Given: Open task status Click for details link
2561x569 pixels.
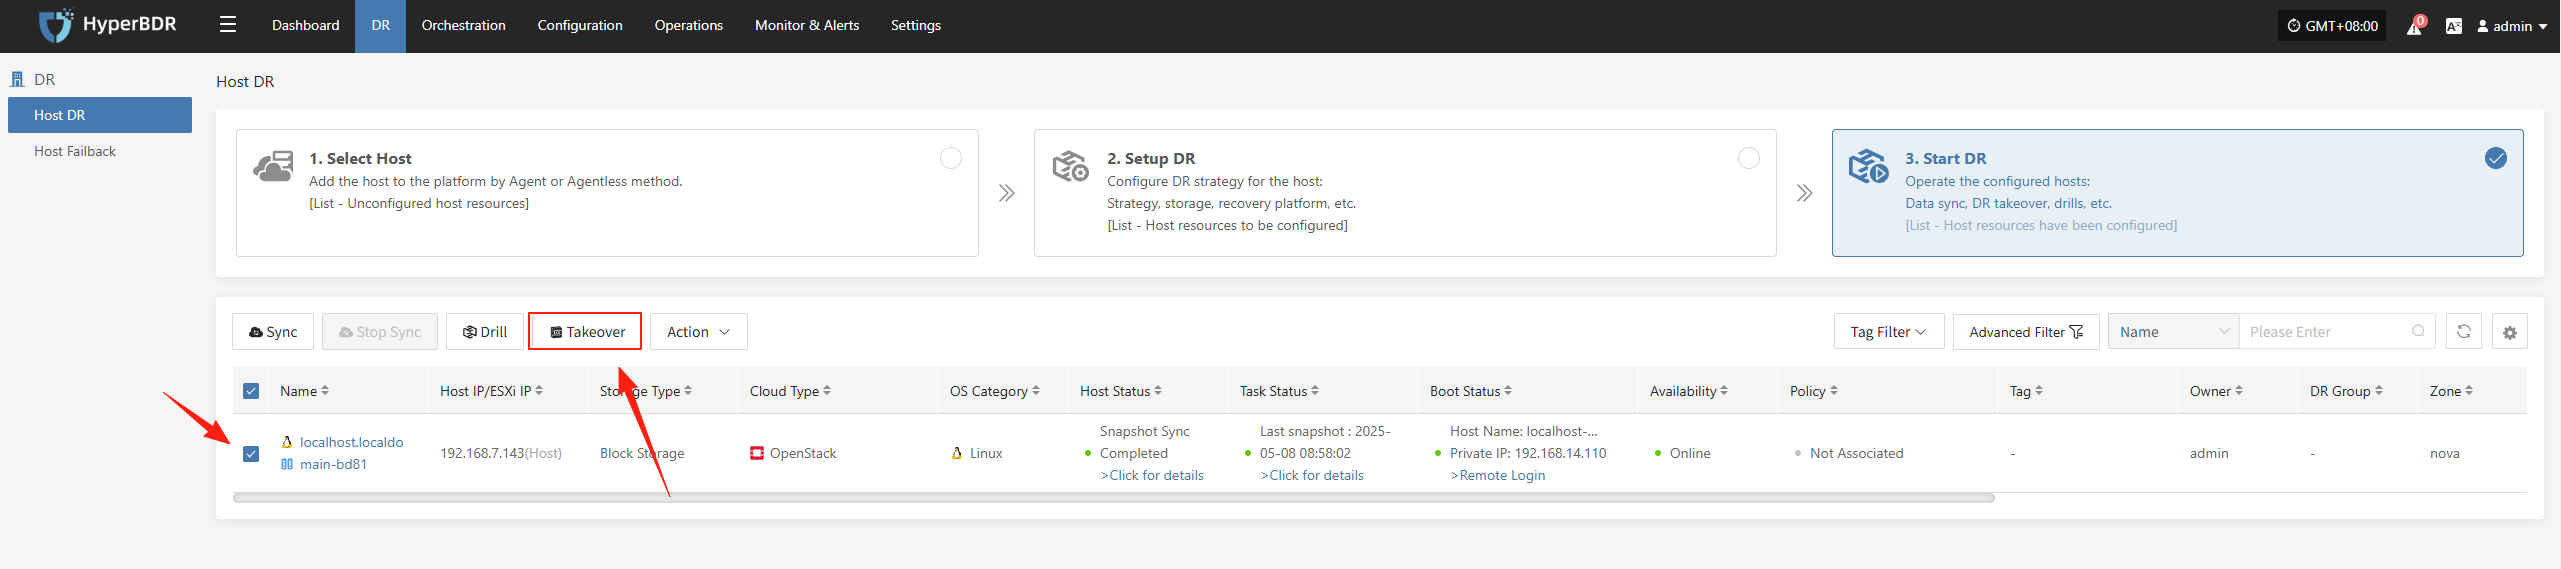Looking at the screenshot, I should pyautogui.click(x=1312, y=475).
